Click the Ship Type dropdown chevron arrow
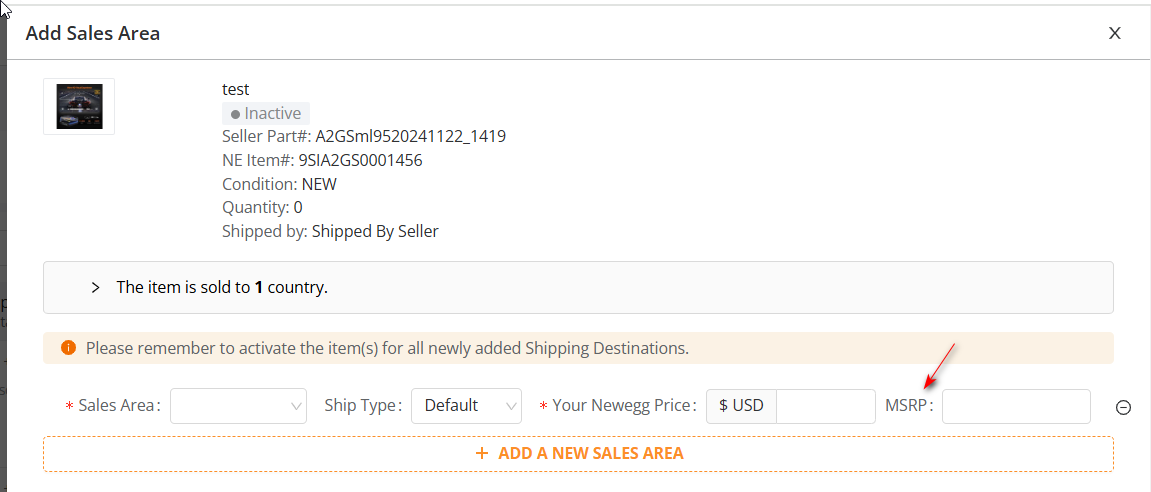 pyautogui.click(x=512, y=406)
